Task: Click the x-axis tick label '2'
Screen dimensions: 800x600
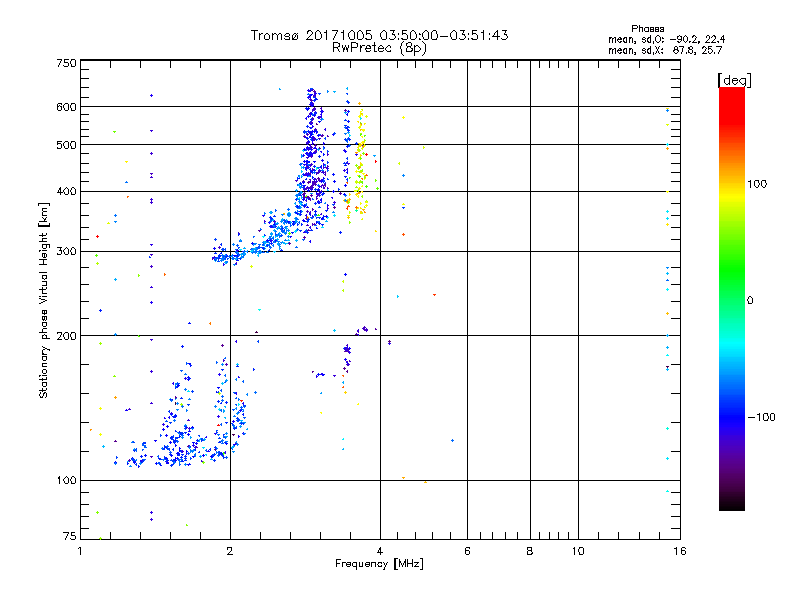Action: (230, 551)
